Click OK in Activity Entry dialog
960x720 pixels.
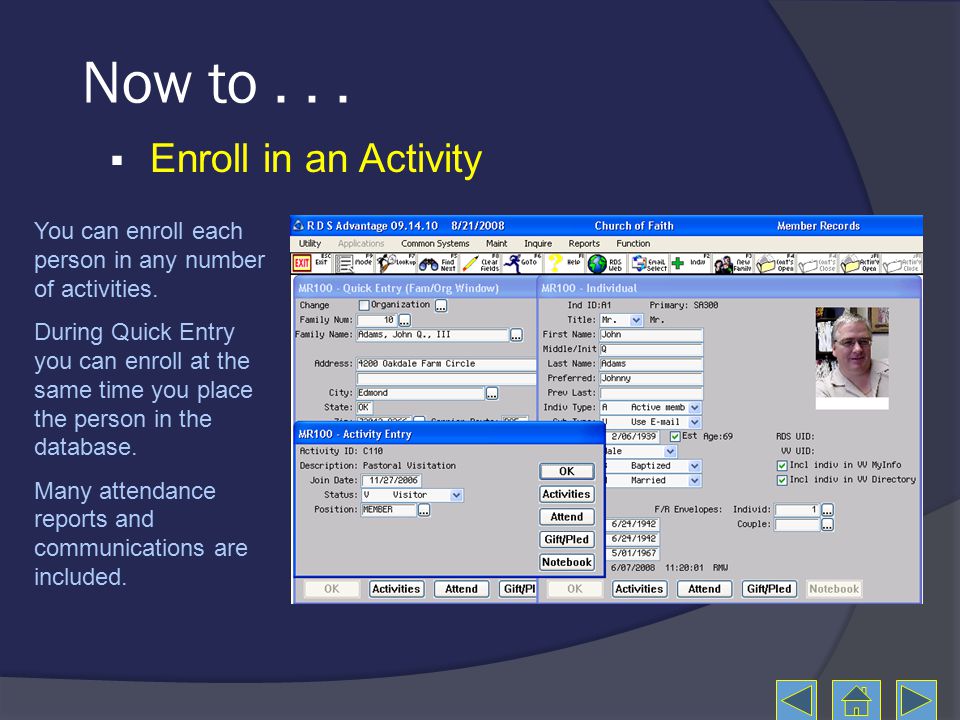[x=567, y=471]
